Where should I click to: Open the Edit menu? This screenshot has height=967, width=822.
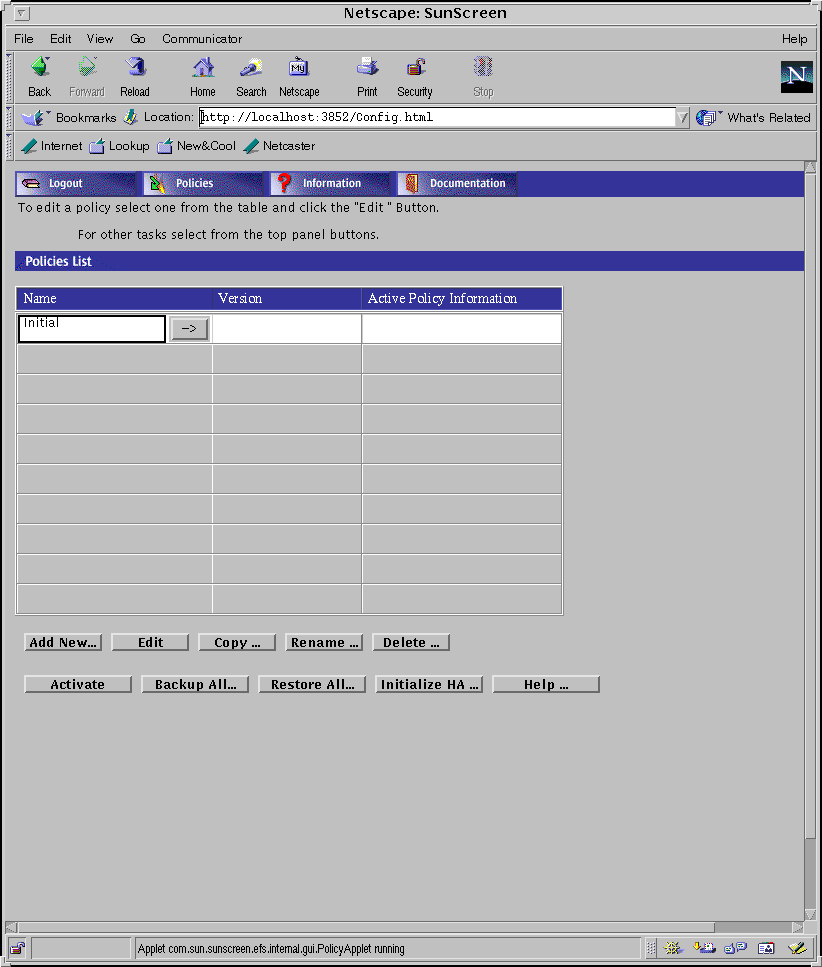(60, 39)
